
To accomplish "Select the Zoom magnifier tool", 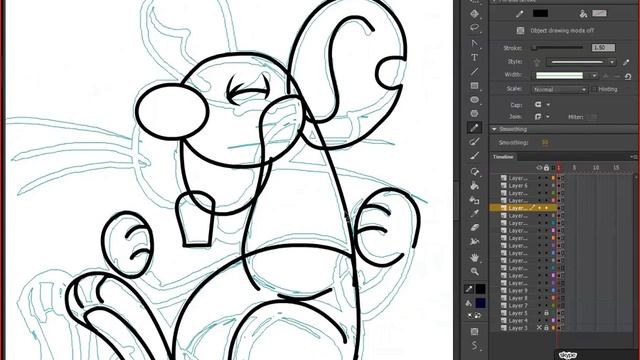I will click(x=474, y=271).
